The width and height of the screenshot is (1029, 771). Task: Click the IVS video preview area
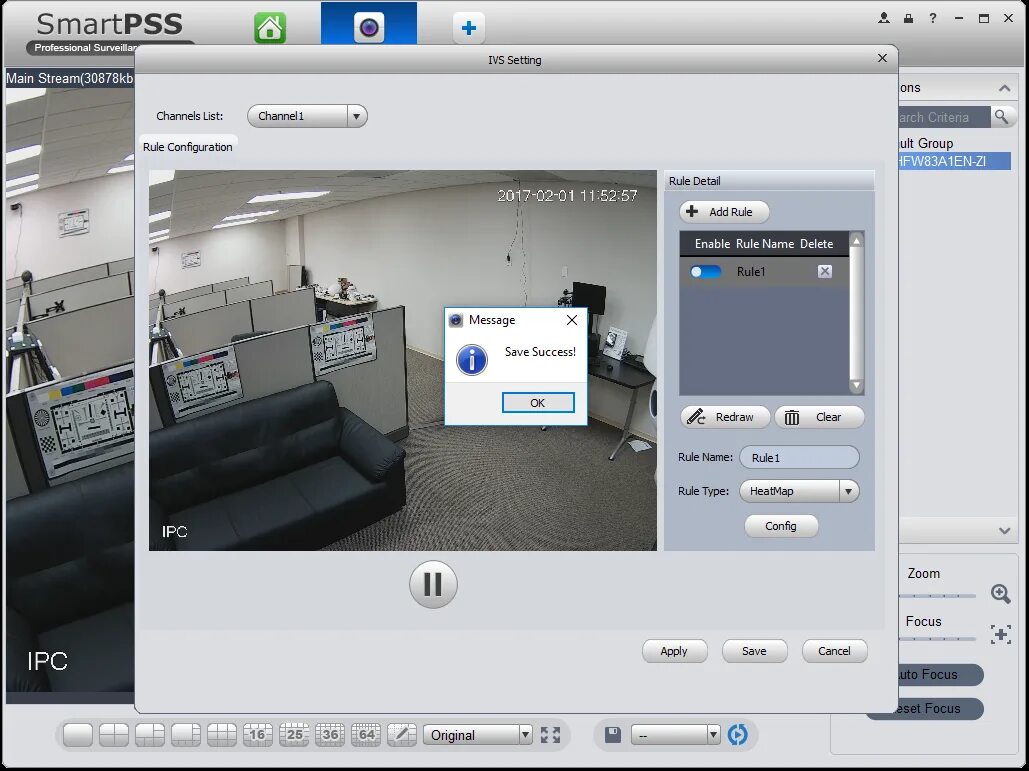click(x=403, y=360)
